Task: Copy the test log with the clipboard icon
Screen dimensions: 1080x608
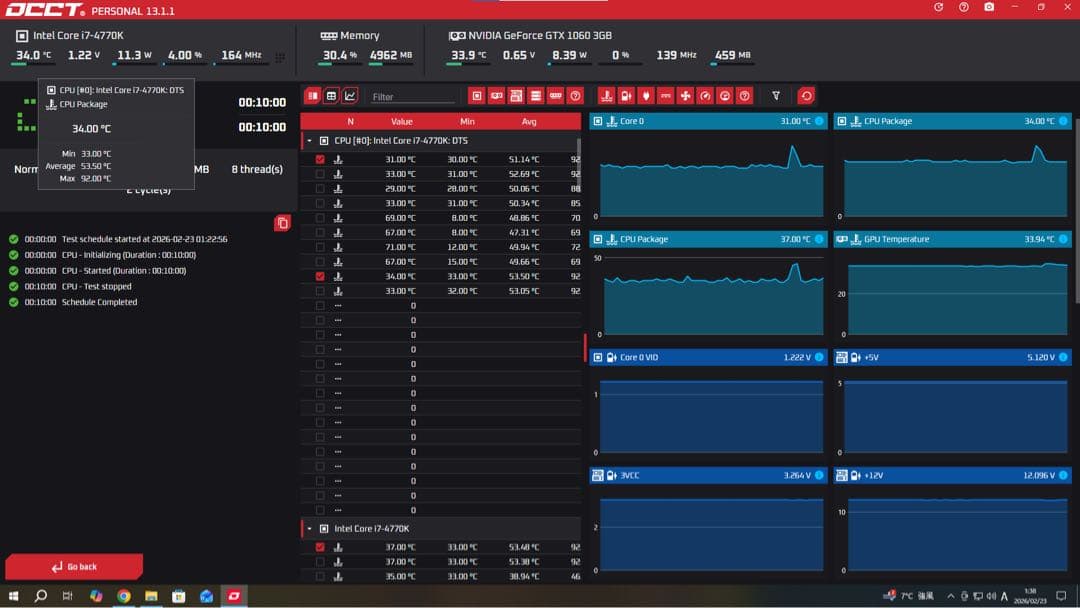Action: [282, 223]
